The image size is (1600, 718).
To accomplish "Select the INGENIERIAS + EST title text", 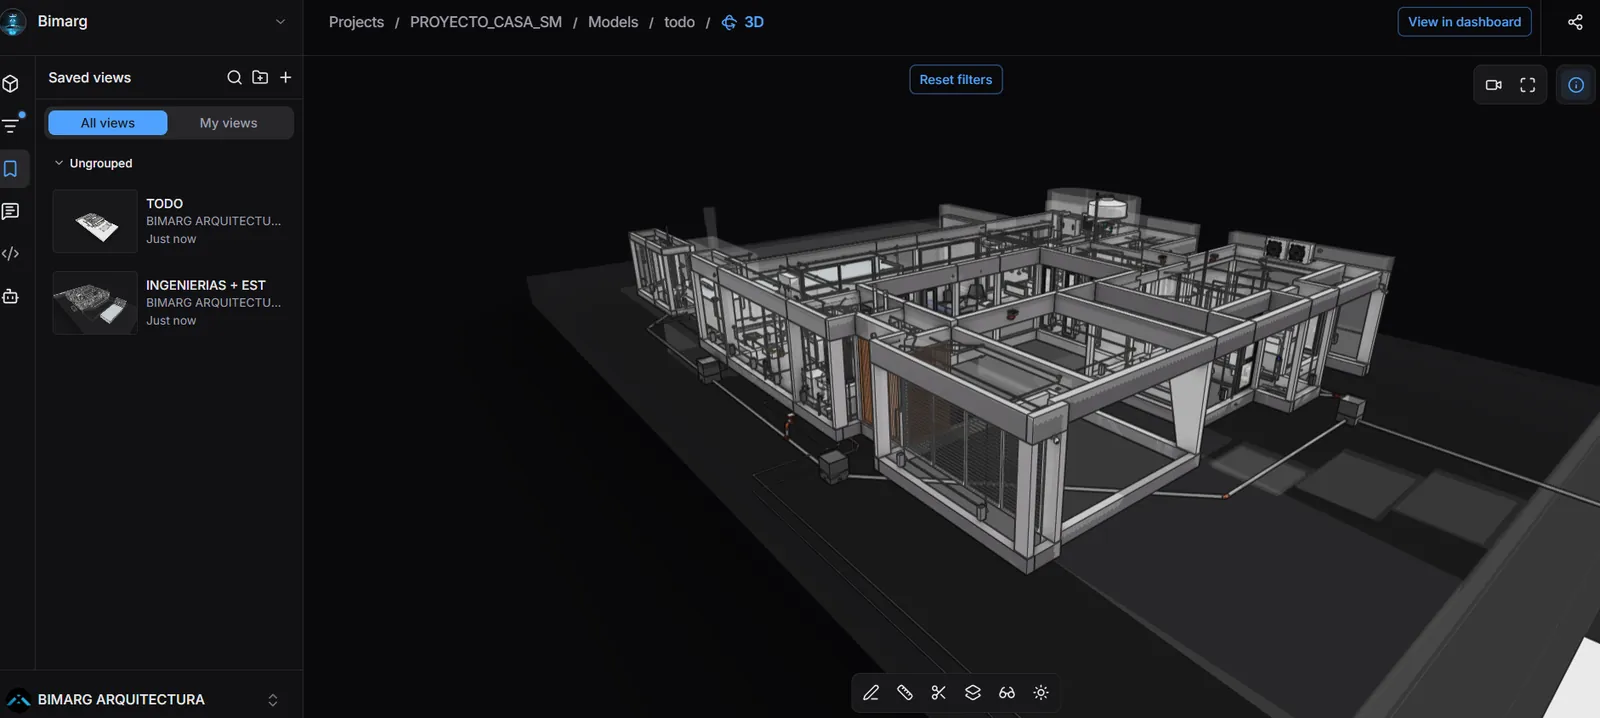I will [206, 285].
